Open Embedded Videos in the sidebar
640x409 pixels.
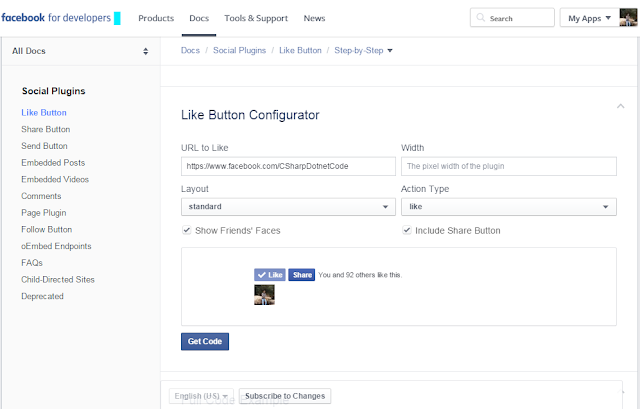pos(55,180)
